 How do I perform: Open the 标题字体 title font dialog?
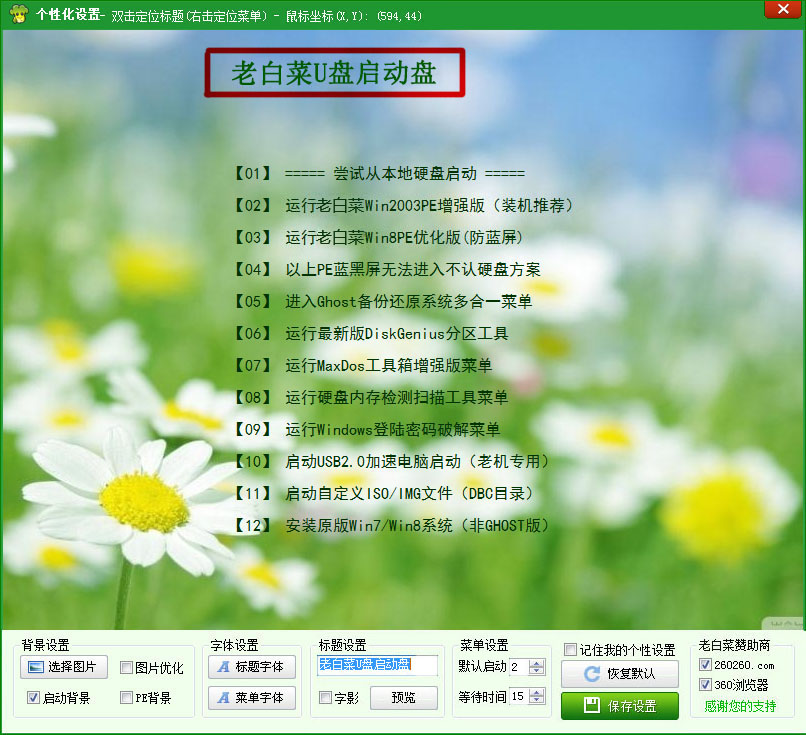tap(251, 667)
